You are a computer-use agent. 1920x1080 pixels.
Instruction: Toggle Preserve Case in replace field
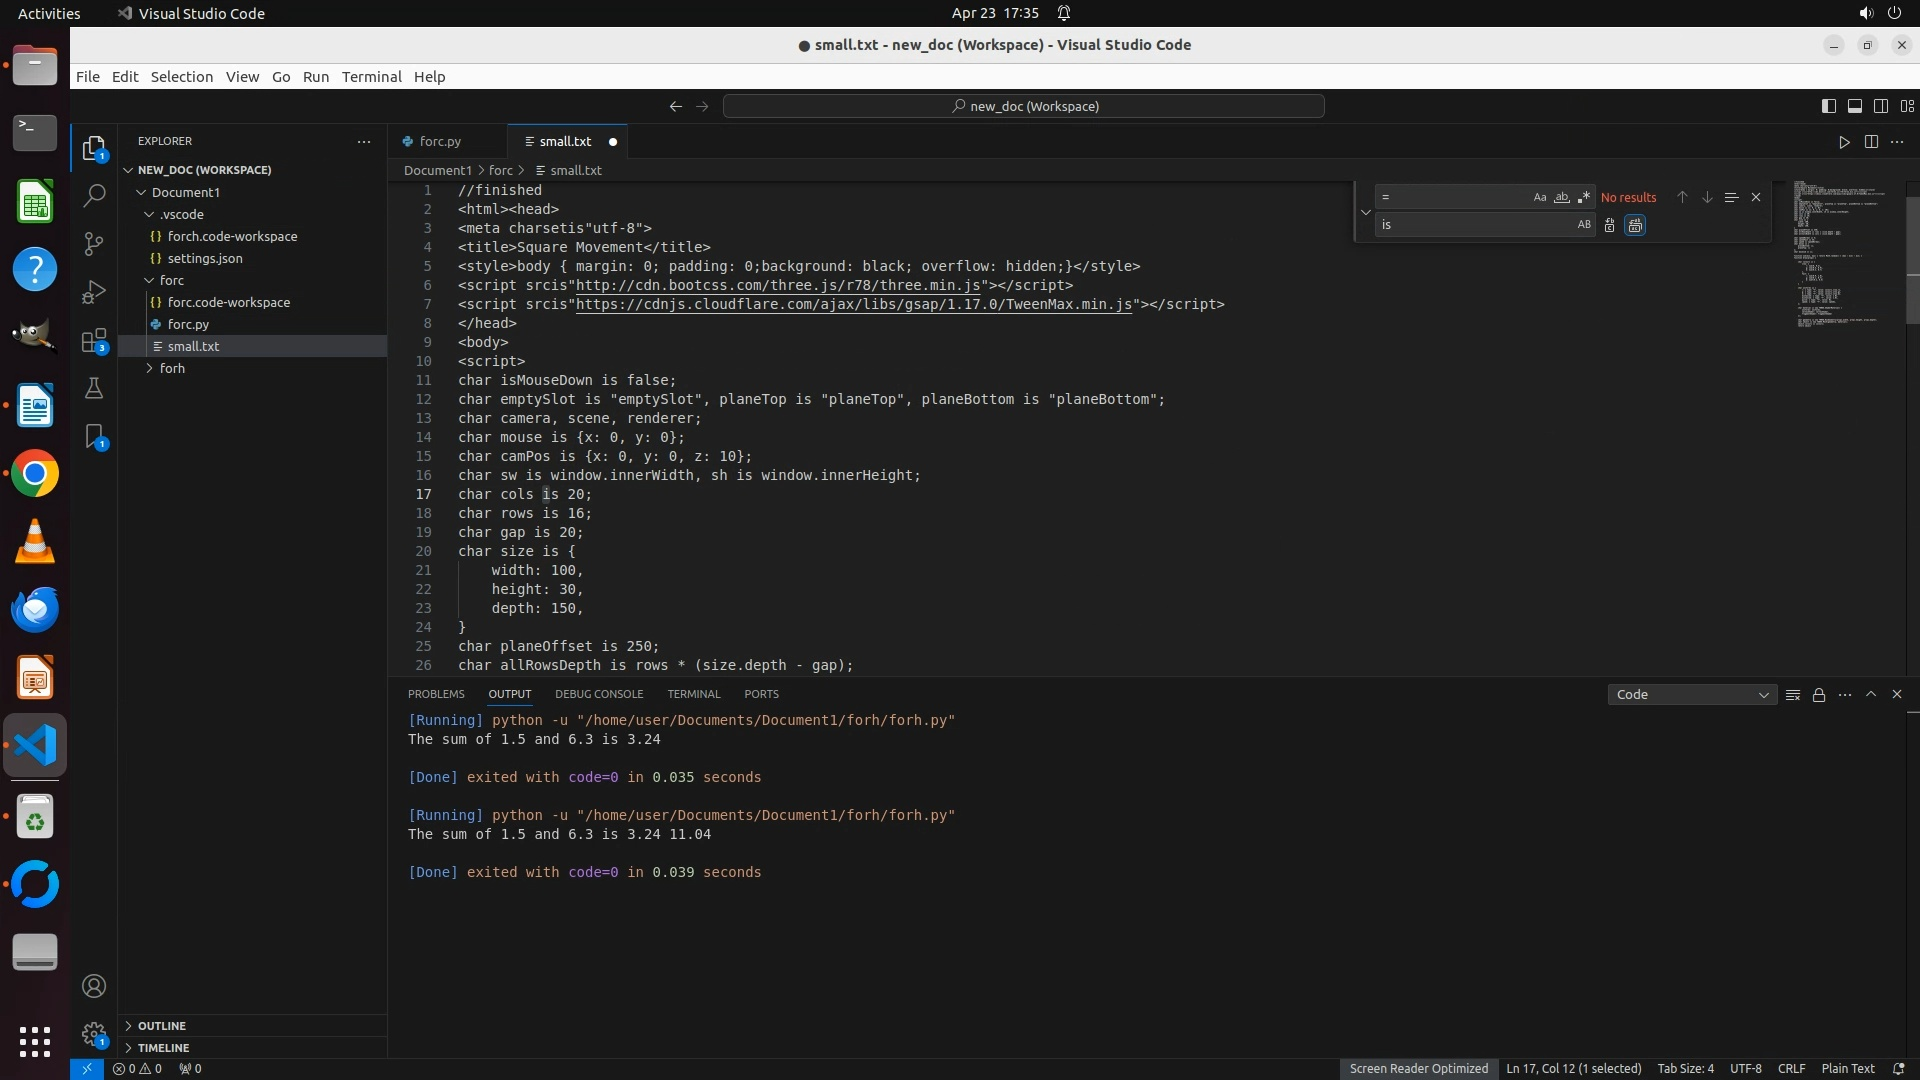(x=1584, y=225)
